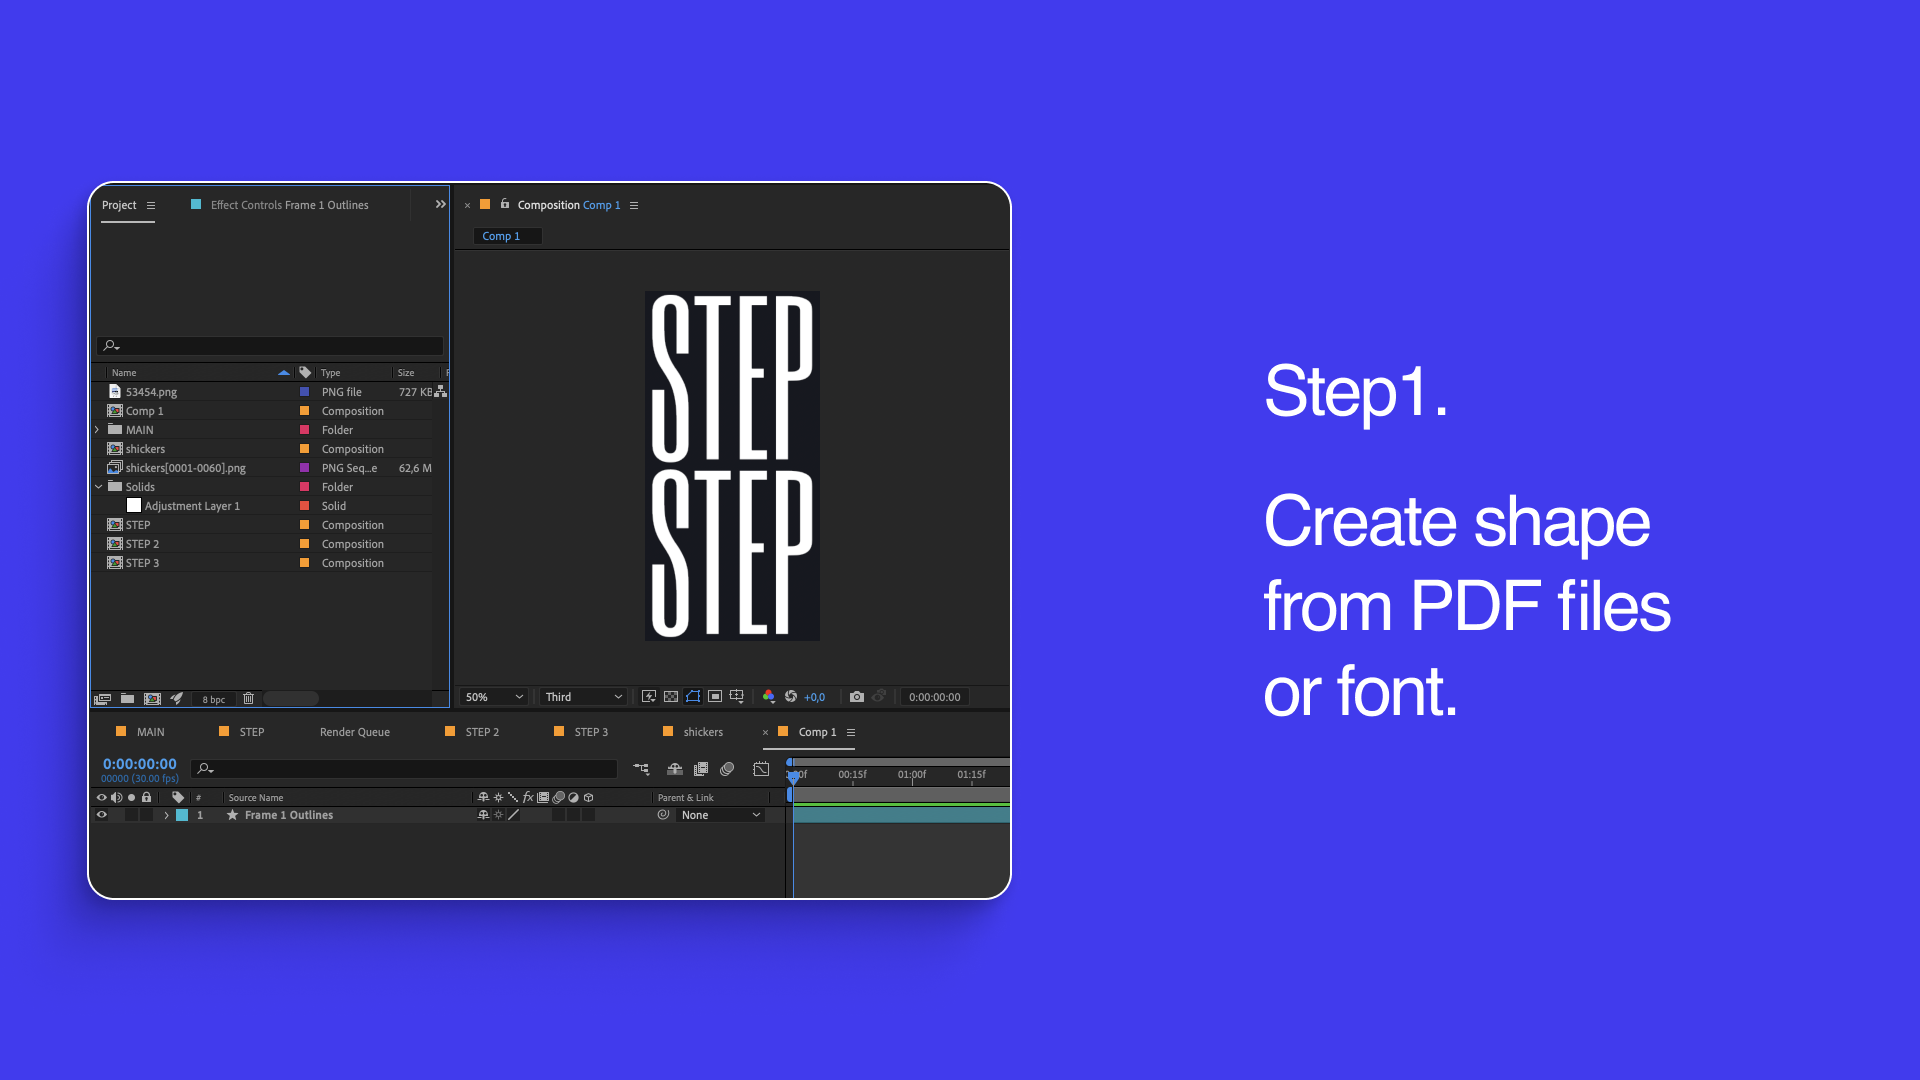The image size is (1920, 1080).
Task: Open the Third resolution dropdown
Action: [x=582, y=697]
